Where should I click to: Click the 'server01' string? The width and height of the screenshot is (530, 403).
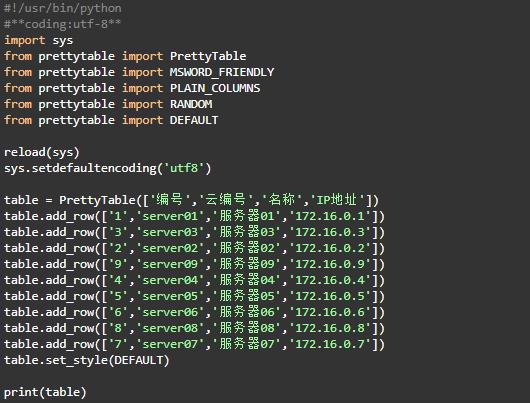pos(170,216)
